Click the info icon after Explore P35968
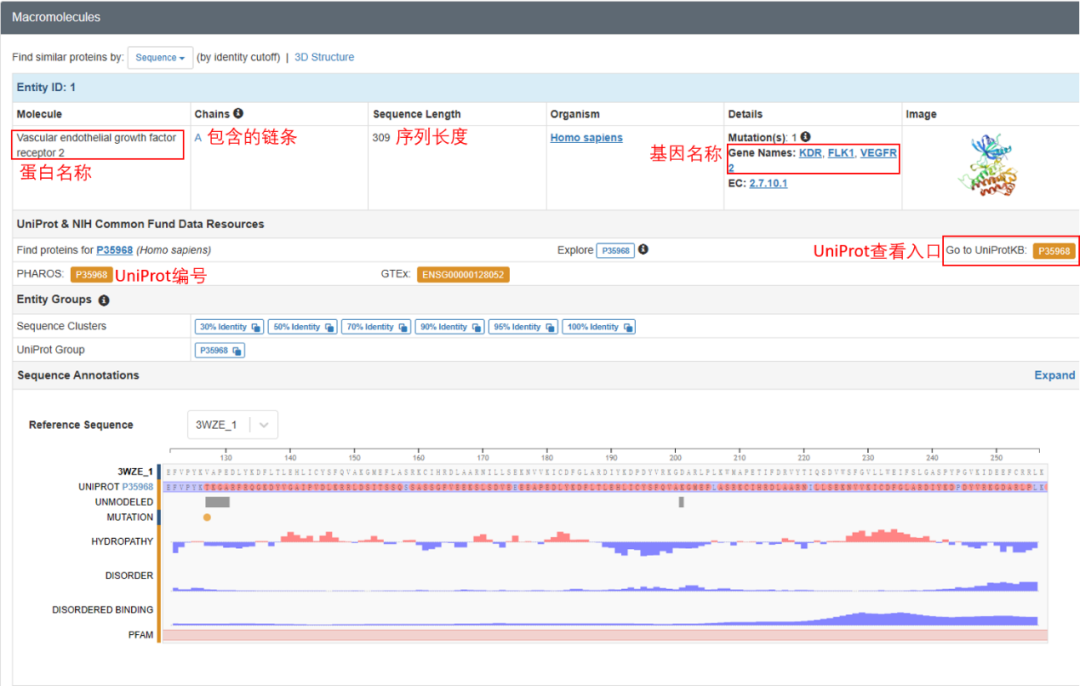This screenshot has height=686, width=1080. point(643,249)
